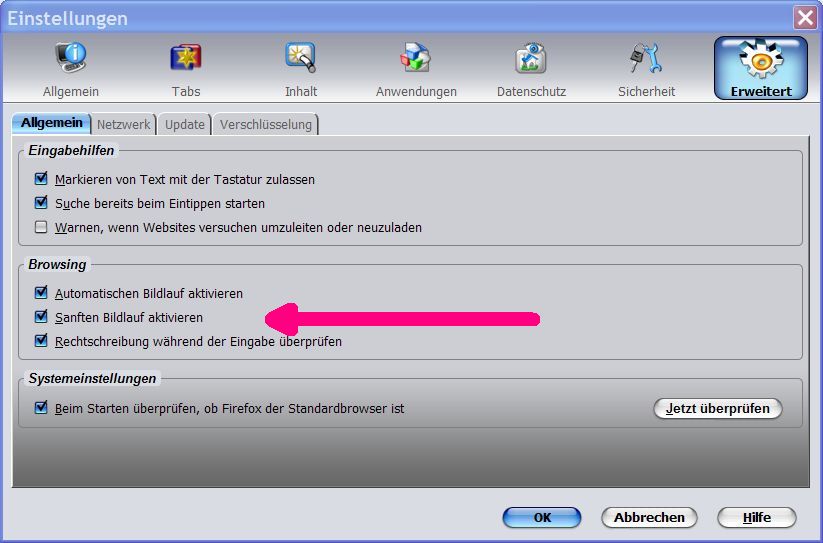
Task: Open the Anwendungen settings category
Action: click(x=416, y=69)
